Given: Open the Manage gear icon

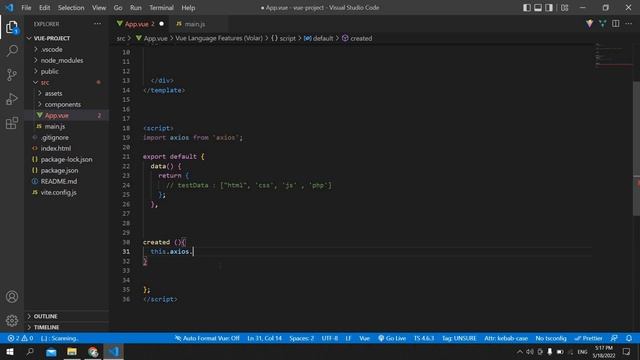Looking at the screenshot, I should click(12, 320).
